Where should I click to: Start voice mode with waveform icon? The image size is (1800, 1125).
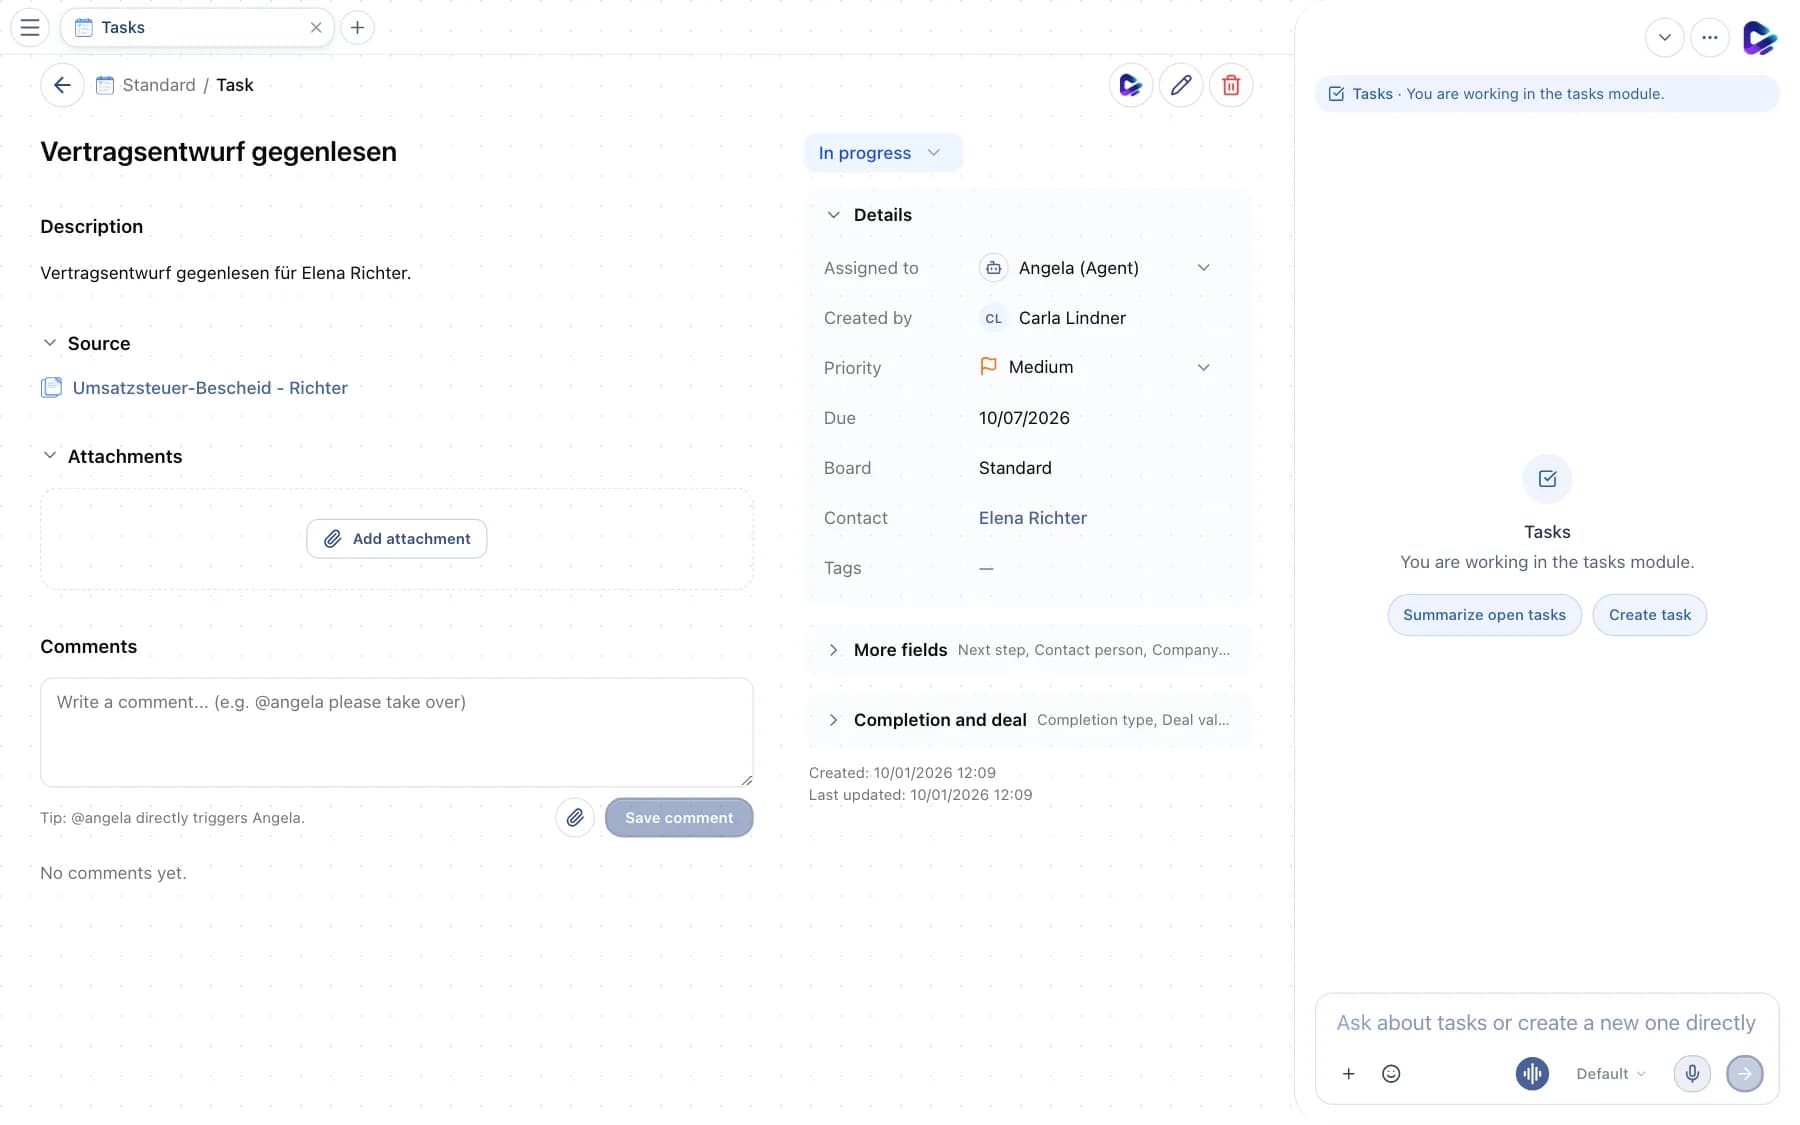[x=1532, y=1073]
